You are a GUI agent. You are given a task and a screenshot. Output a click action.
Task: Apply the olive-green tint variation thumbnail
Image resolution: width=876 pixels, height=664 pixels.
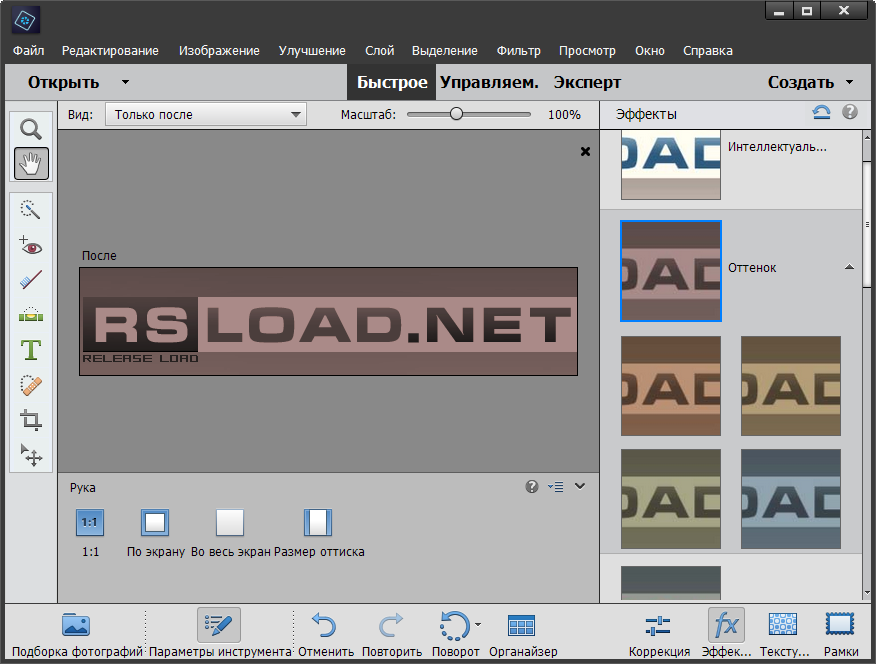(671, 499)
